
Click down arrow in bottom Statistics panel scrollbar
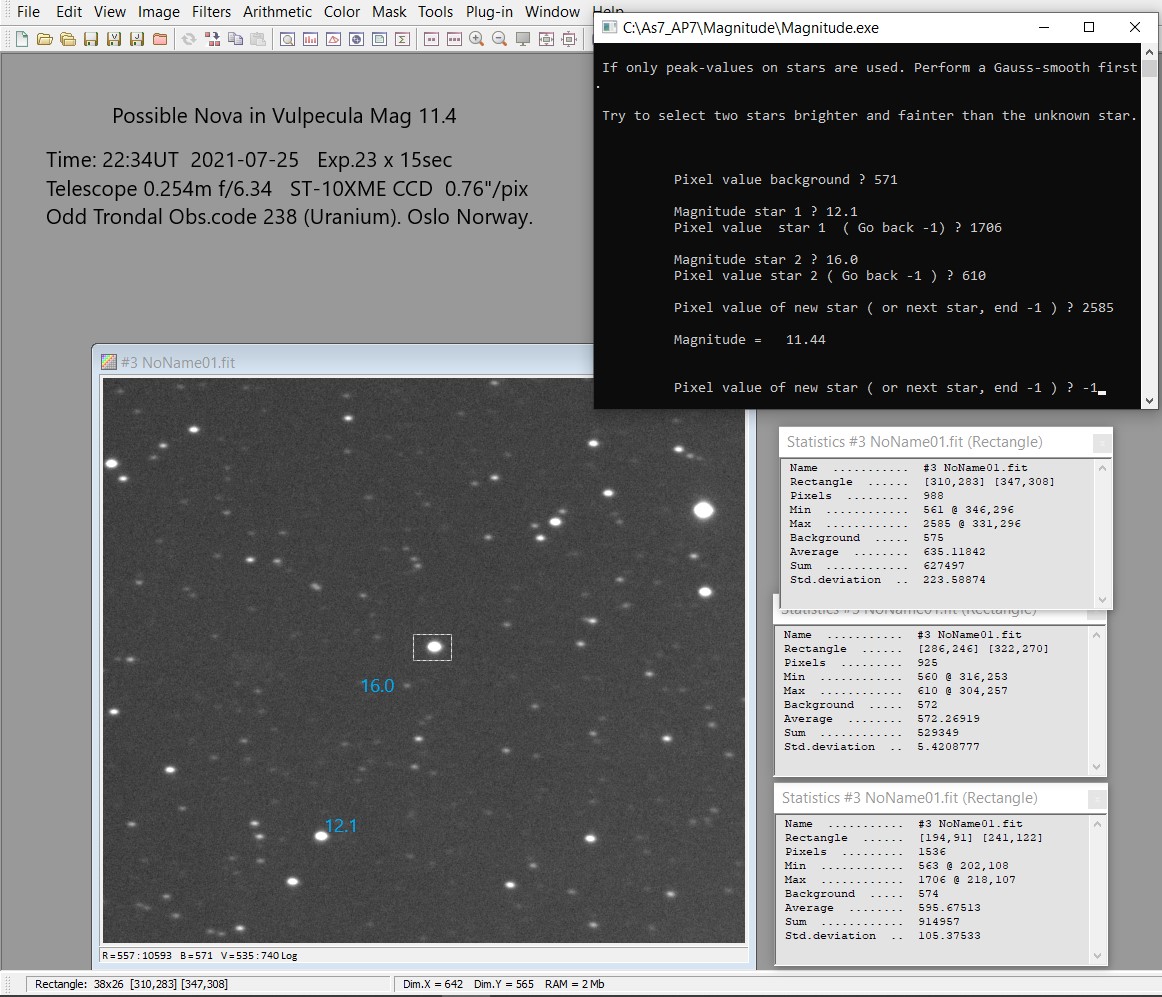click(x=1097, y=957)
